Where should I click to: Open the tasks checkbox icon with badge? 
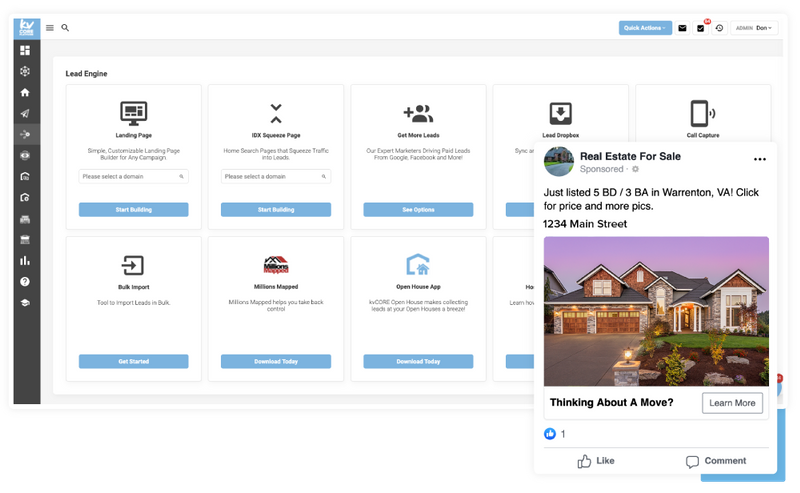point(701,28)
